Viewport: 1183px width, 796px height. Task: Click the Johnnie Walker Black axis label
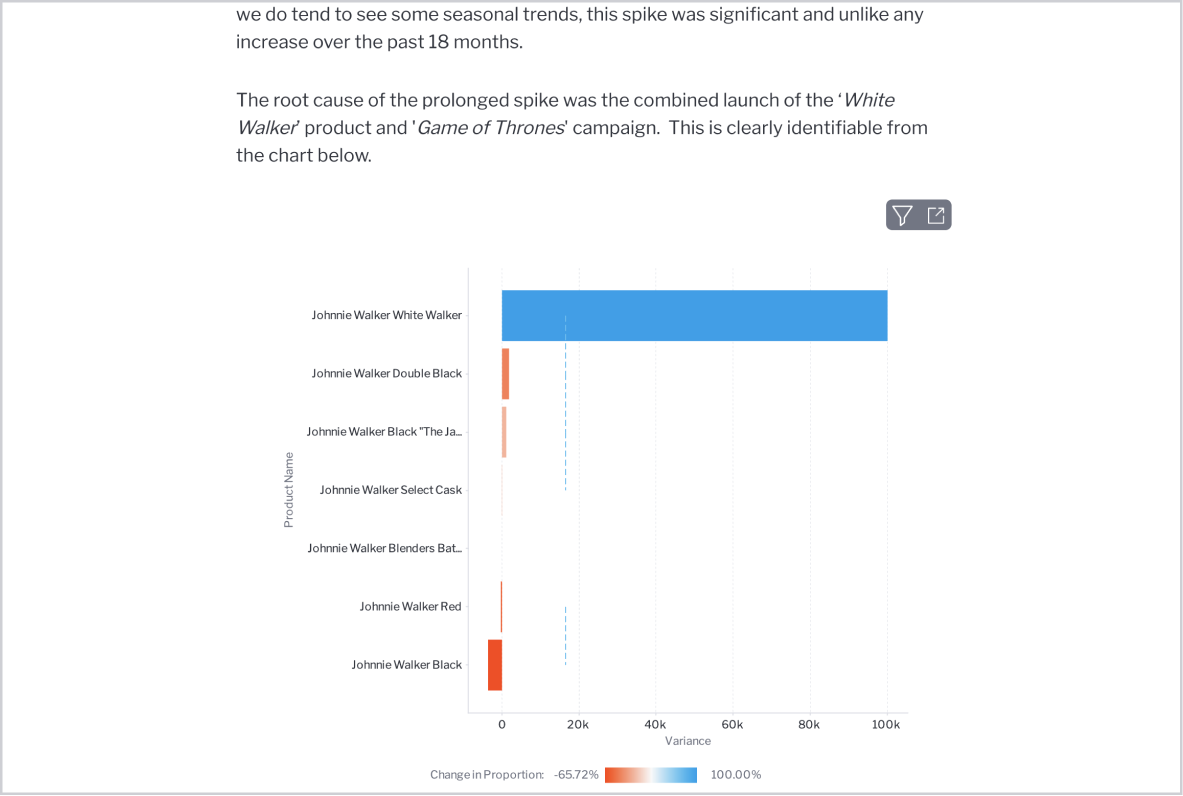pyautogui.click(x=407, y=665)
